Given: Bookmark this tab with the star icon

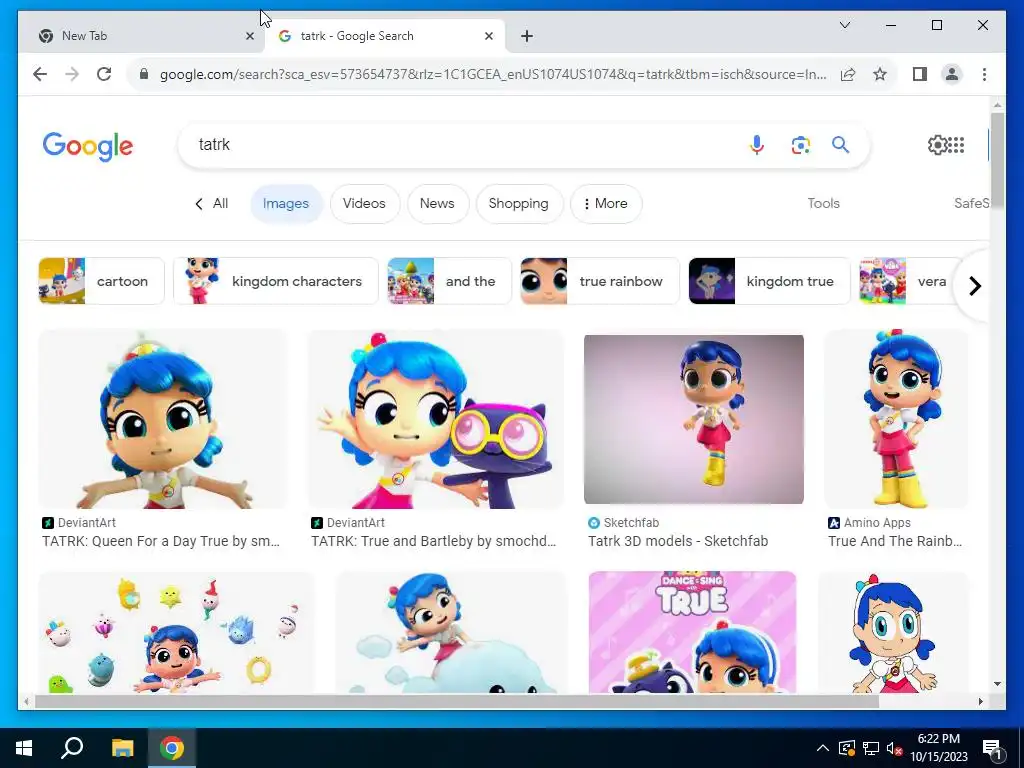Looking at the screenshot, I should (x=880, y=74).
